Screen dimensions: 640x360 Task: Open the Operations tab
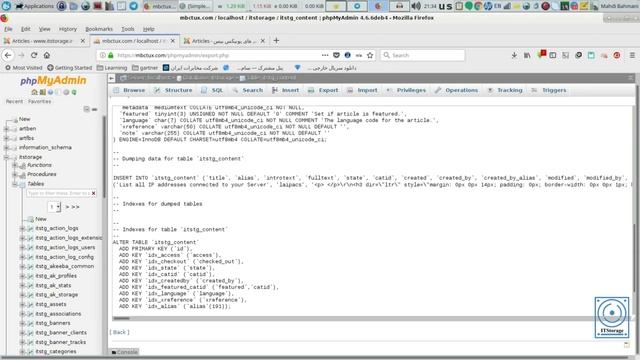pyautogui.click(x=456, y=90)
